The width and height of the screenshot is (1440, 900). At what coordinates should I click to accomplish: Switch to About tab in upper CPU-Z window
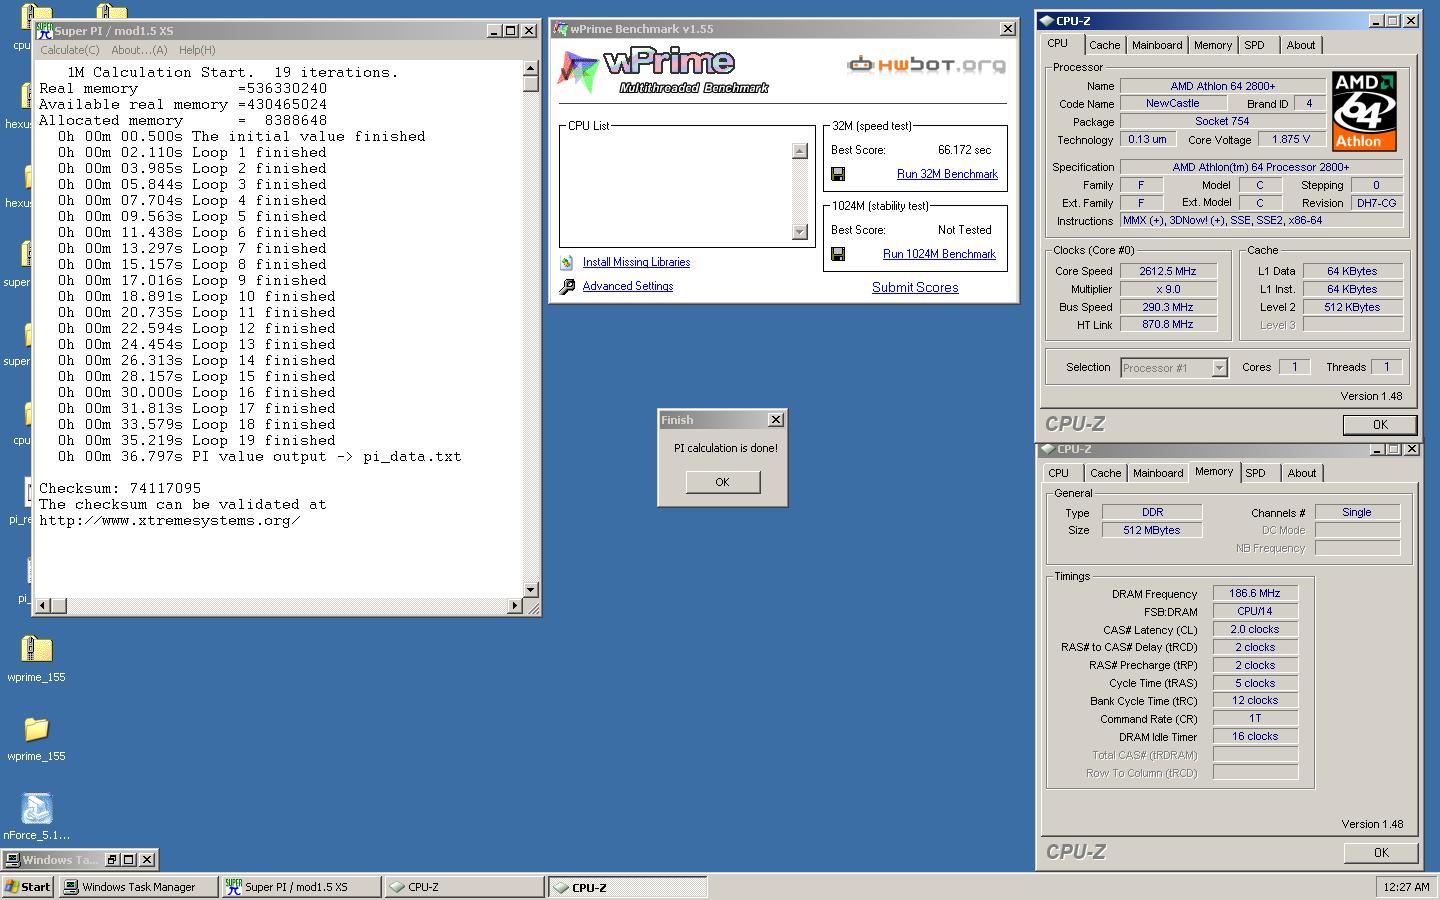(x=1301, y=45)
